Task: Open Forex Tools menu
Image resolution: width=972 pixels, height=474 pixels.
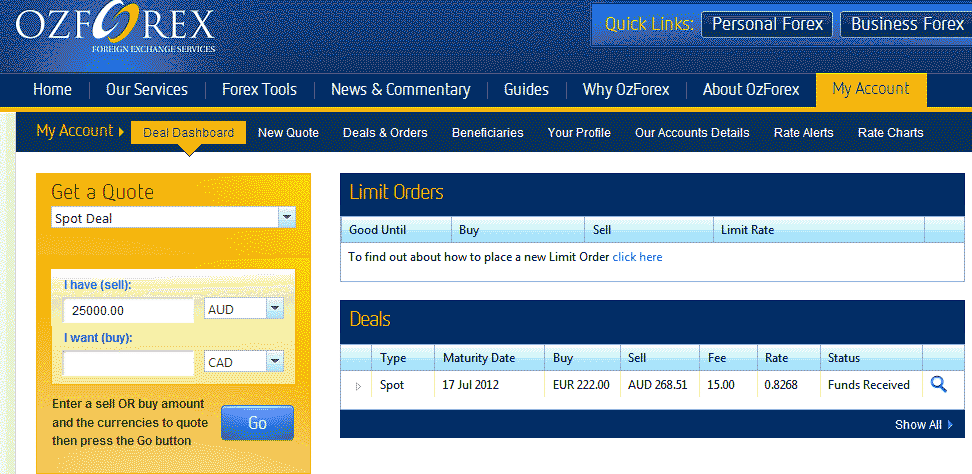Action: pyautogui.click(x=259, y=90)
